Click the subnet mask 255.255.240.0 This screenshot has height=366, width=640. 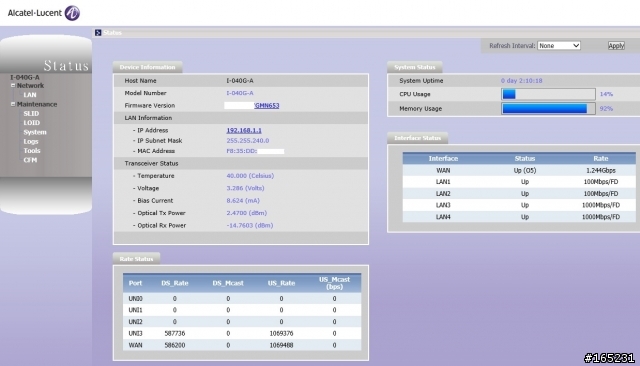pos(248,141)
